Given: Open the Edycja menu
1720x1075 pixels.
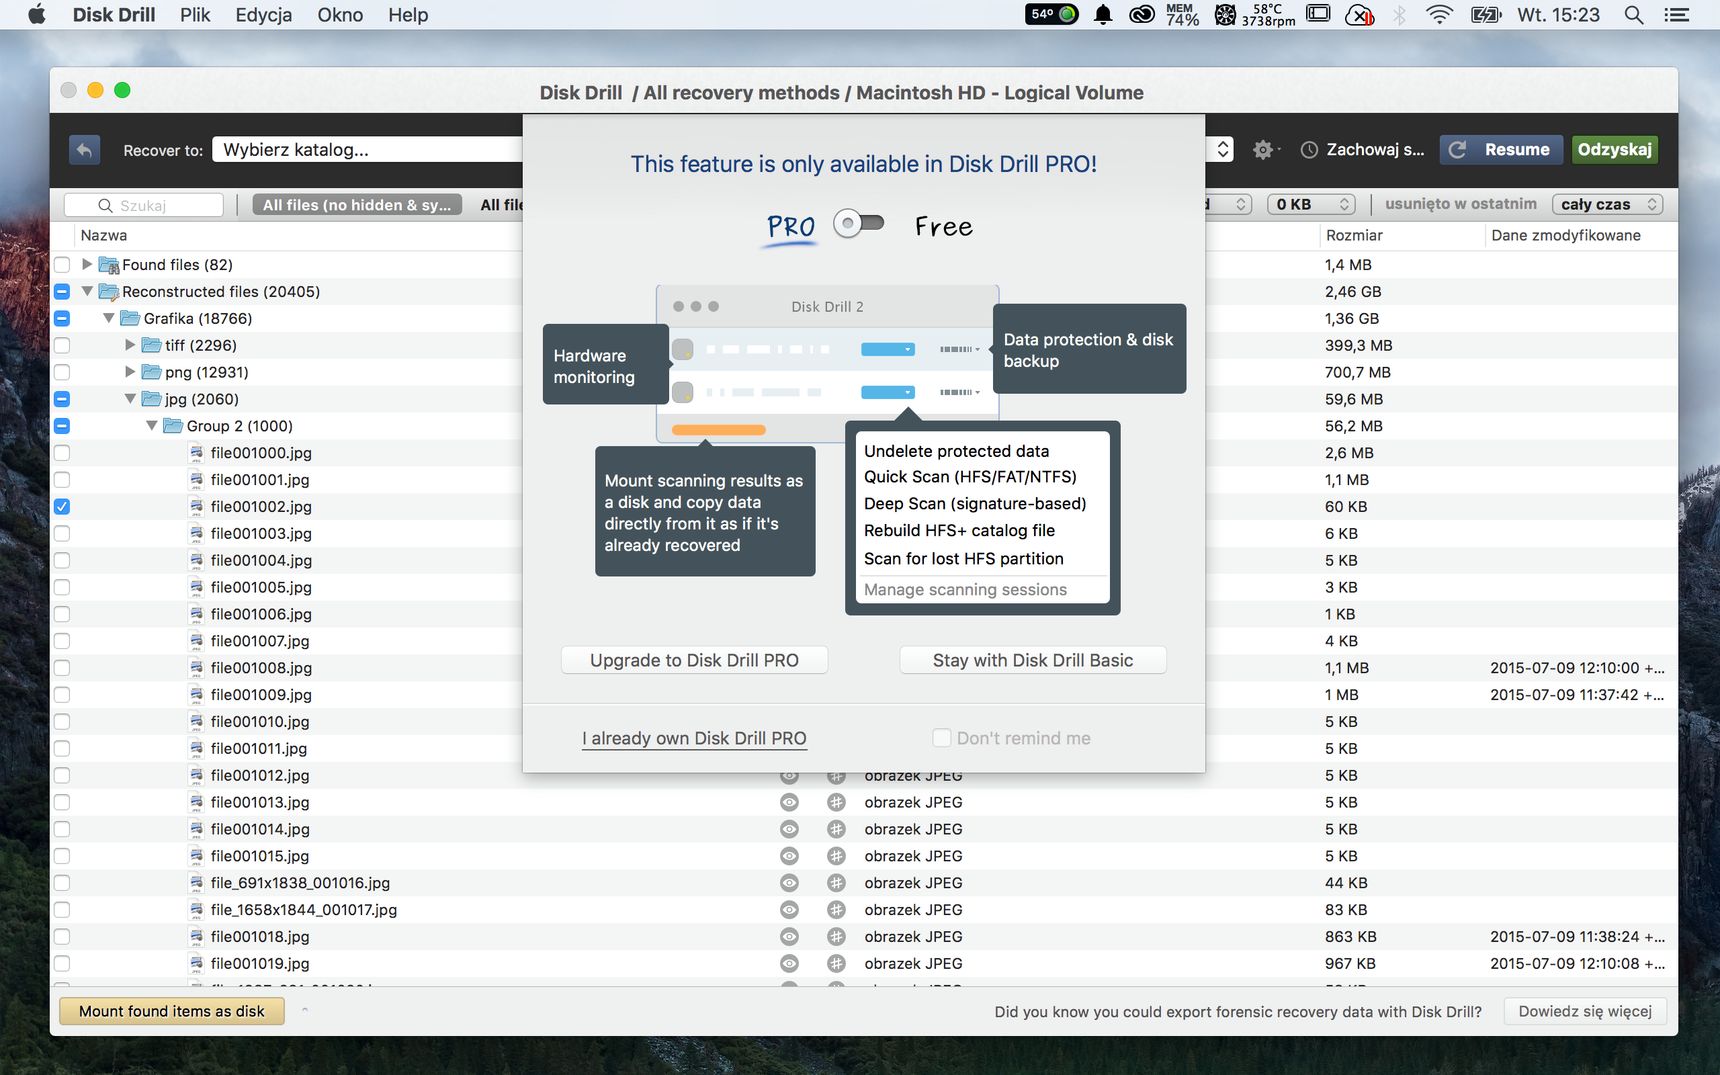Looking at the screenshot, I should 264,15.
